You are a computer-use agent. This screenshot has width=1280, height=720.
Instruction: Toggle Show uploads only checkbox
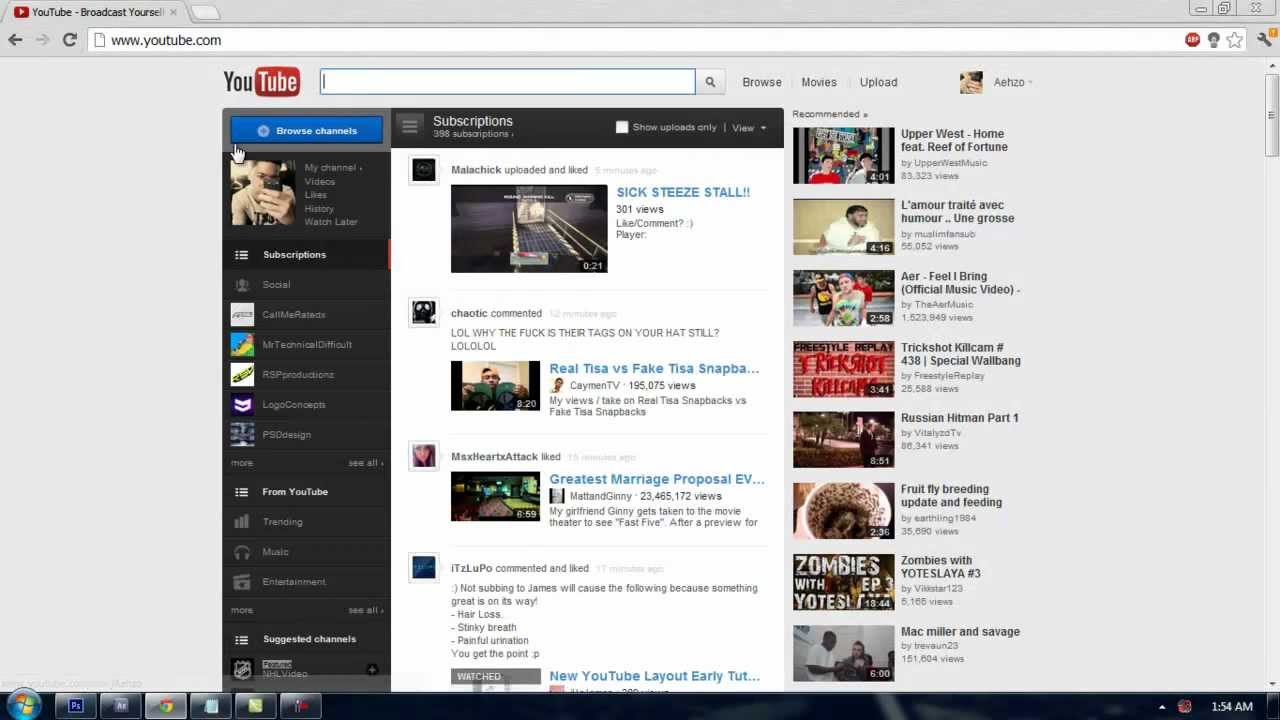point(622,127)
